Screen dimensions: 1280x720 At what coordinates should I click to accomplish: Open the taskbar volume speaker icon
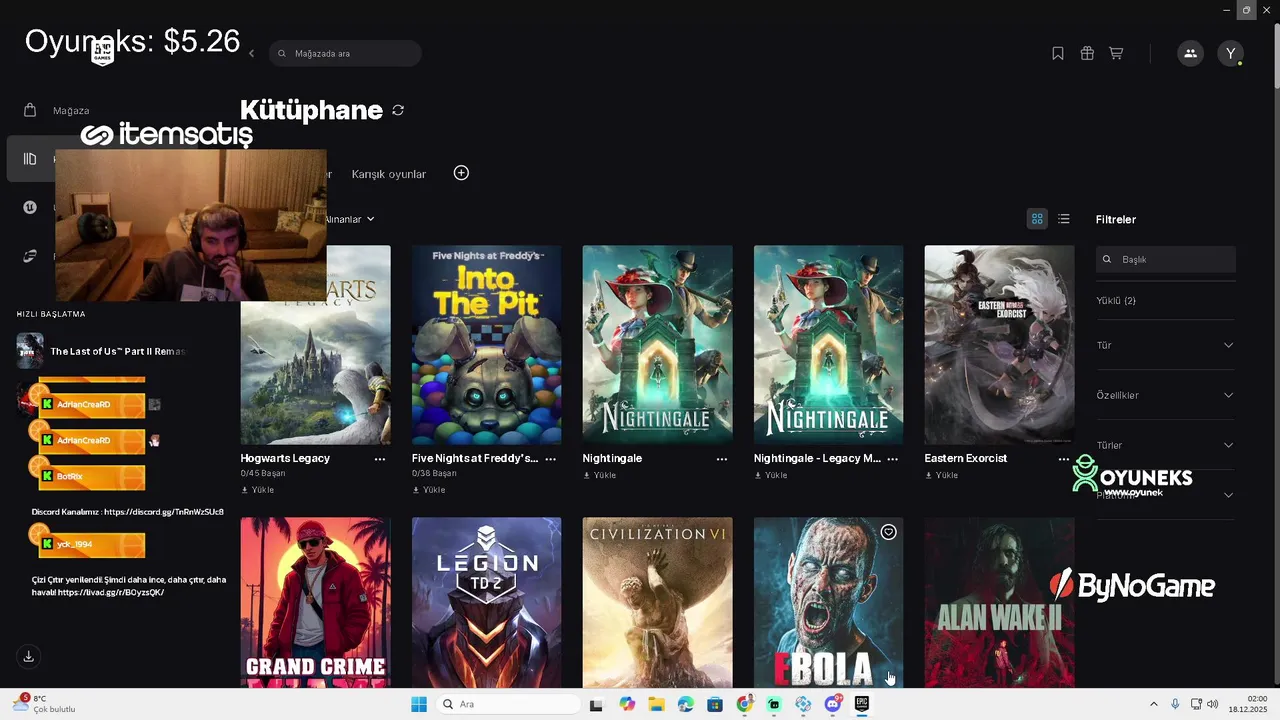[x=1213, y=704]
